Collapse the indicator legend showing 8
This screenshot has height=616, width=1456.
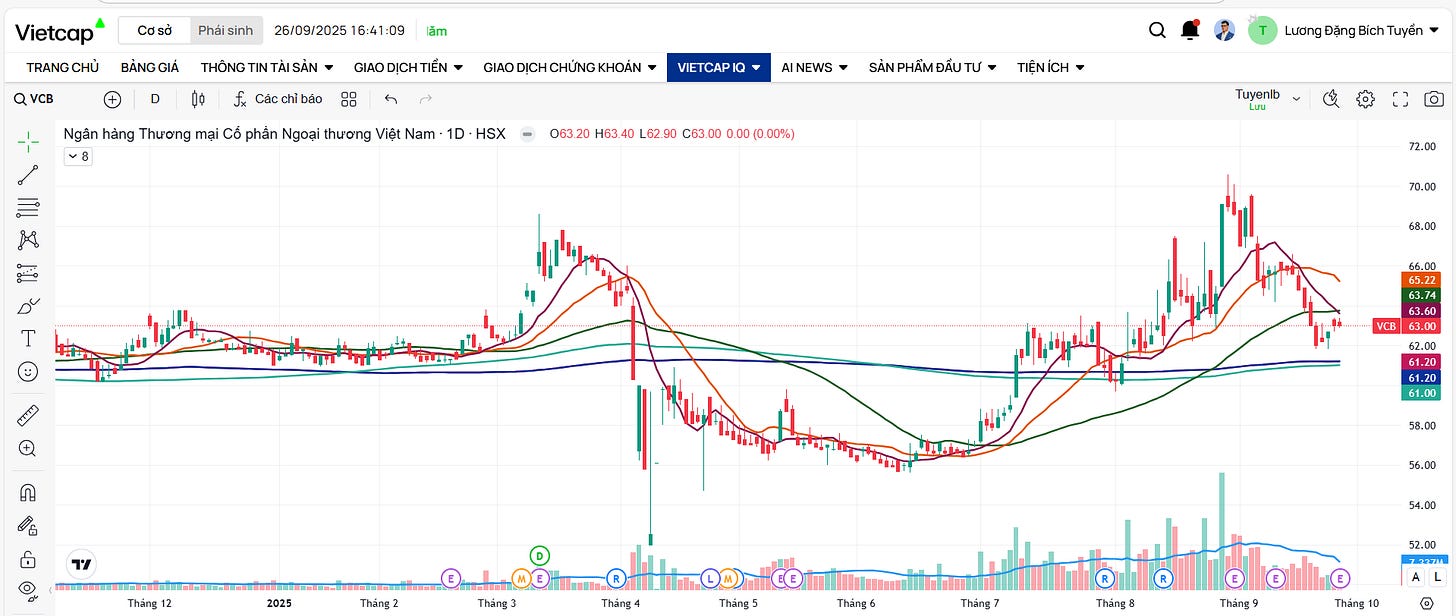click(78, 156)
